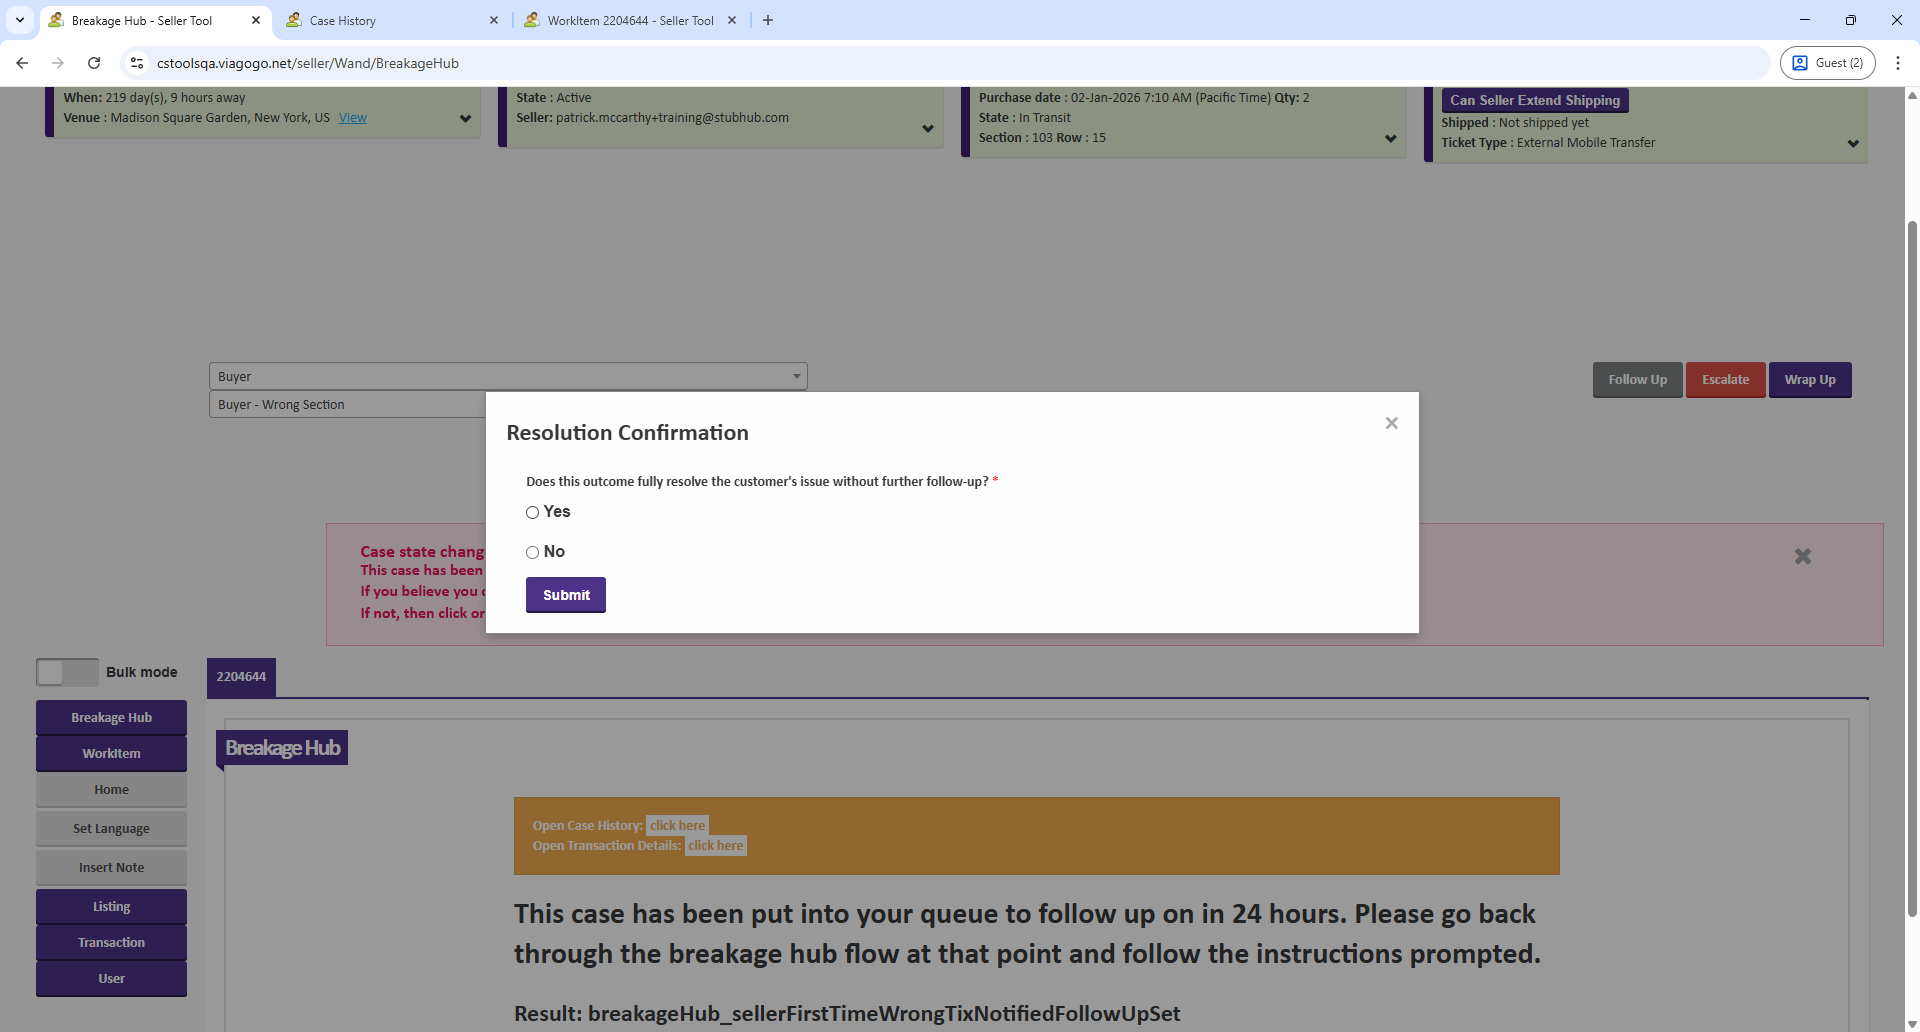Open the new tab plus icon
The width and height of the screenshot is (1920, 1032).
(x=768, y=20)
